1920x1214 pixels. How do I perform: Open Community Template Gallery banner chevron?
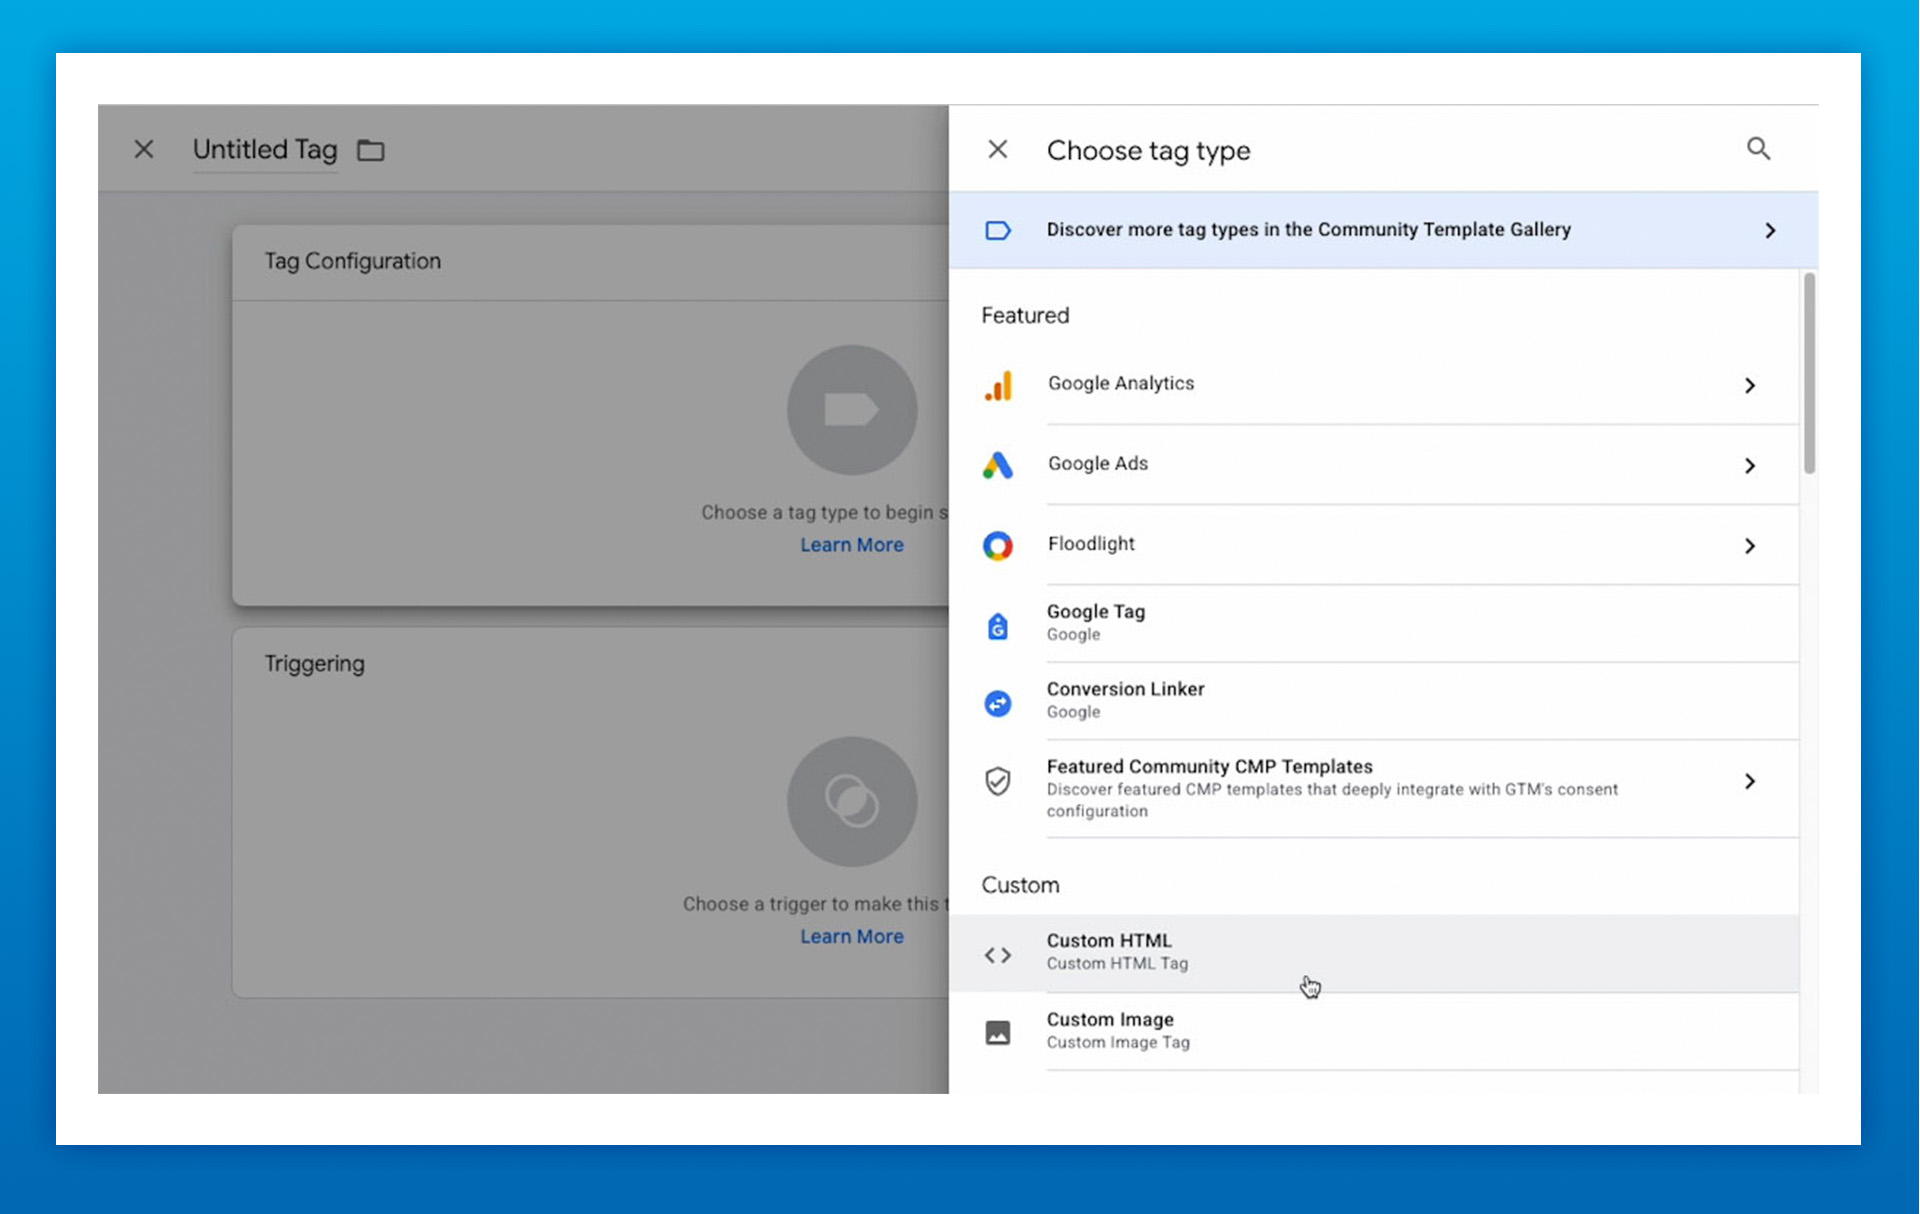(1770, 230)
